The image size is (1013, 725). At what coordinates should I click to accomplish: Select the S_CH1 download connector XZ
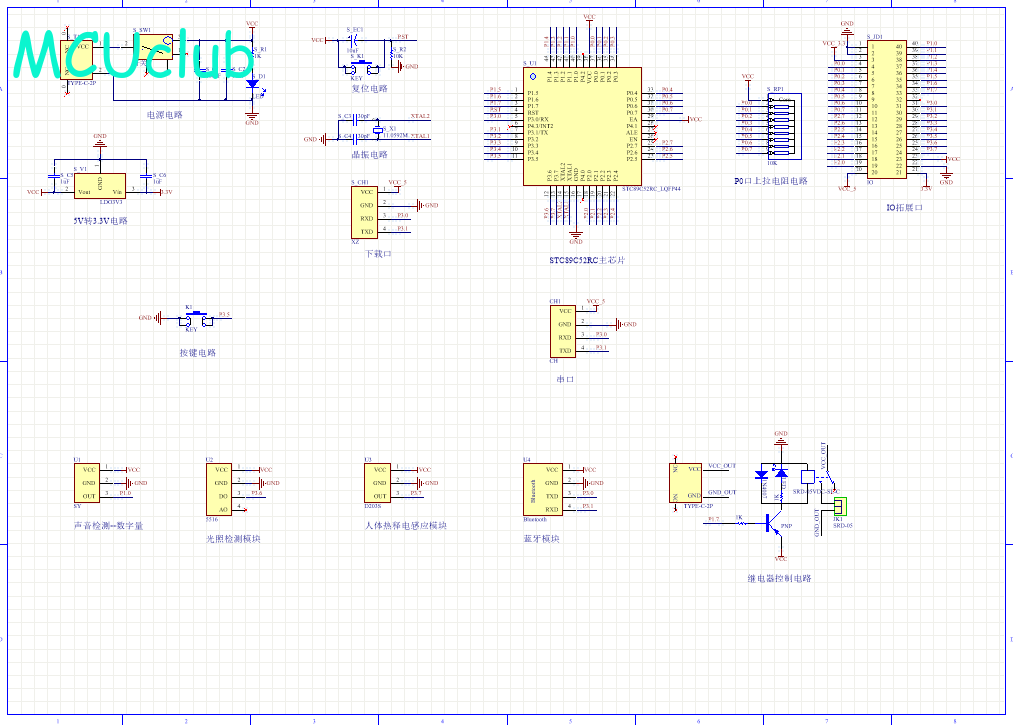(x=364, y=213)
